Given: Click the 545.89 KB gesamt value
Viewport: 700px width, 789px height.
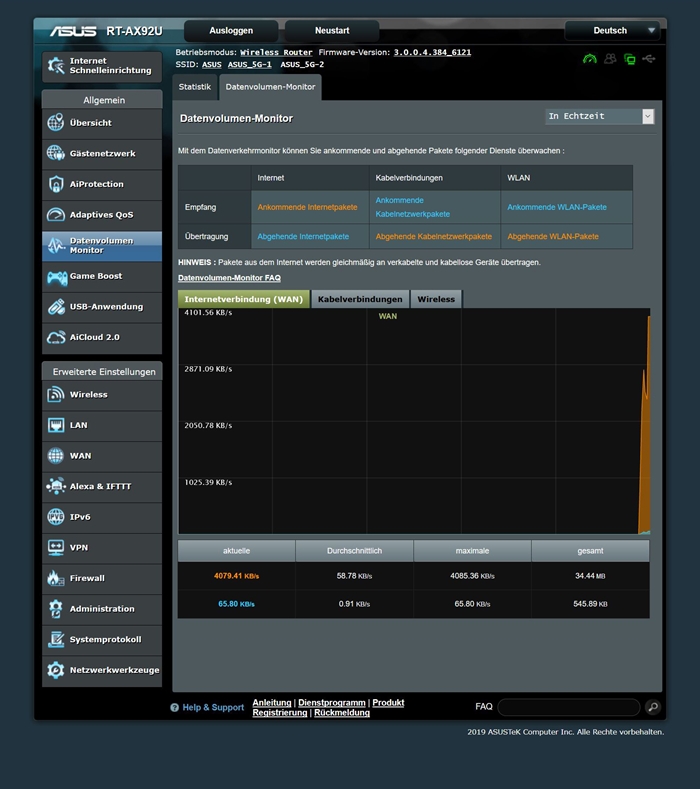Looking at the screenshot, I should pyautogui.click(x=590, y=604).
